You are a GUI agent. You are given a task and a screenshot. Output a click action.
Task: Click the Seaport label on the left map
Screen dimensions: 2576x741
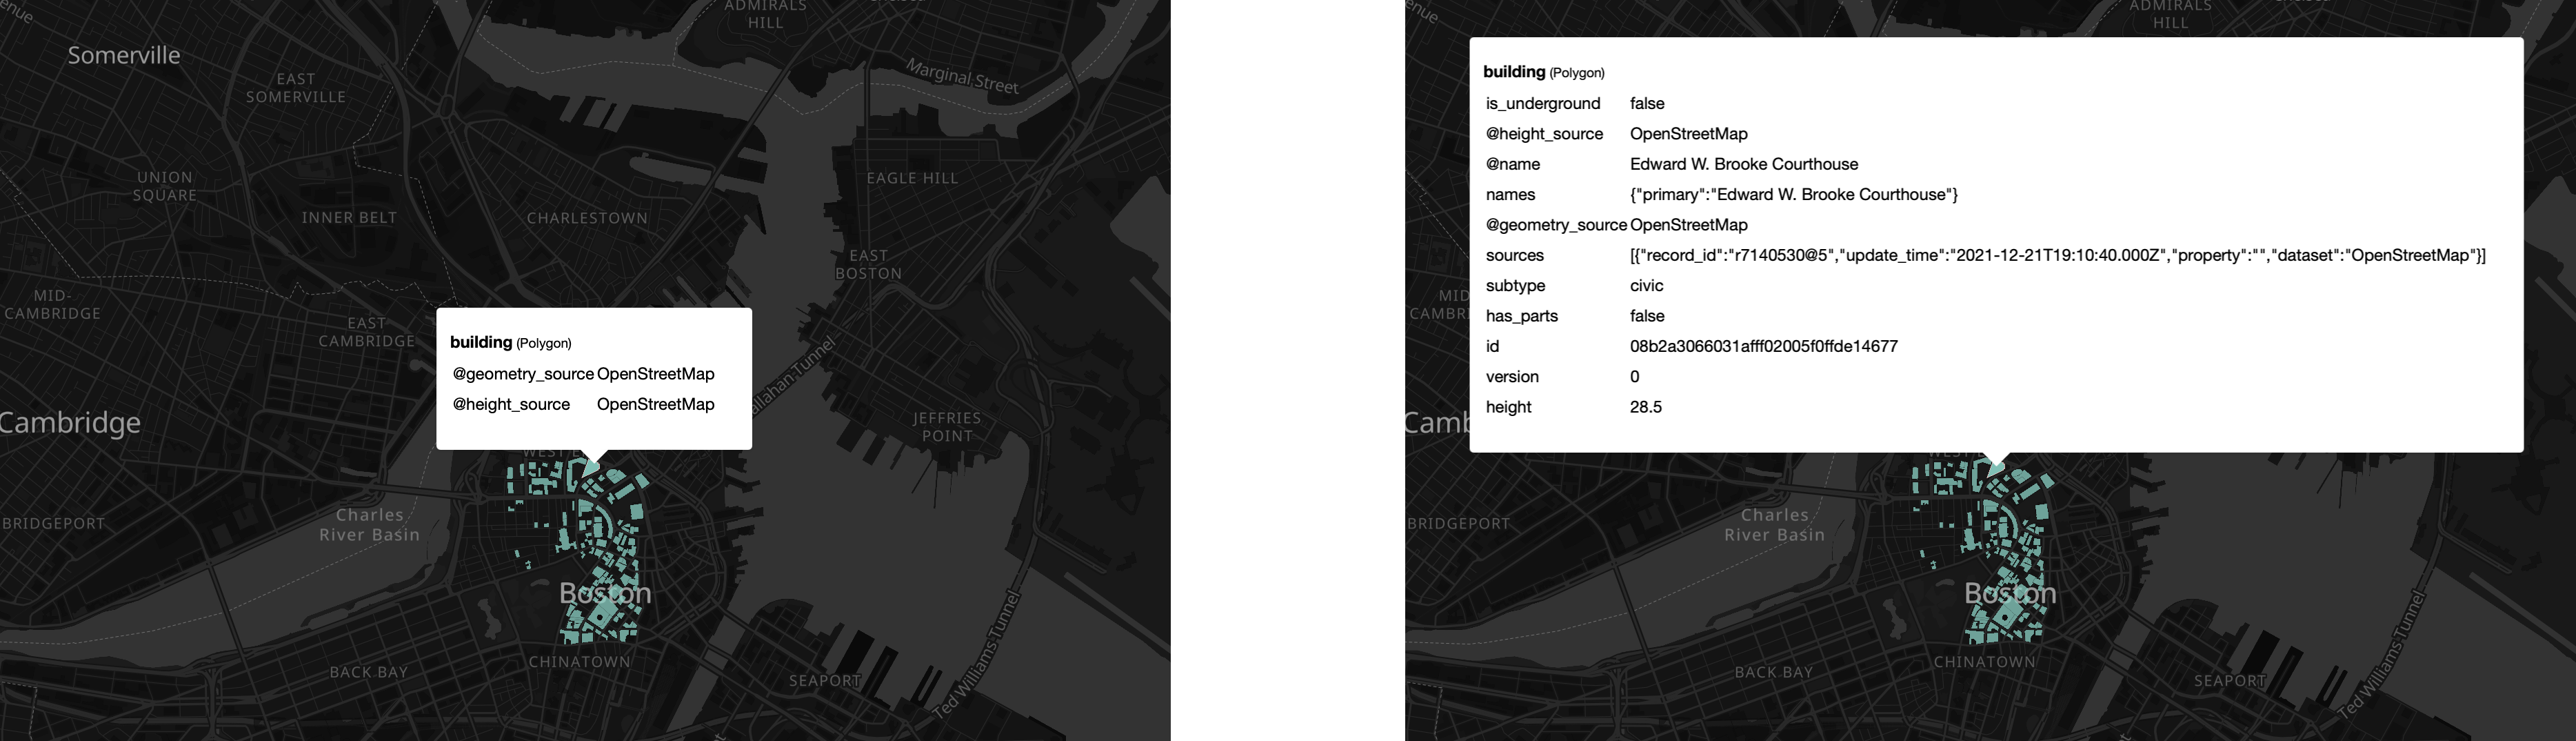coord(825,680)
